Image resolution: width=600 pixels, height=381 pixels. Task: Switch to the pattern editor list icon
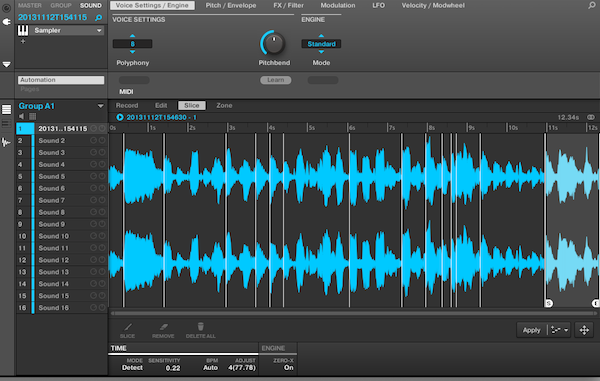tap(7, 109)
